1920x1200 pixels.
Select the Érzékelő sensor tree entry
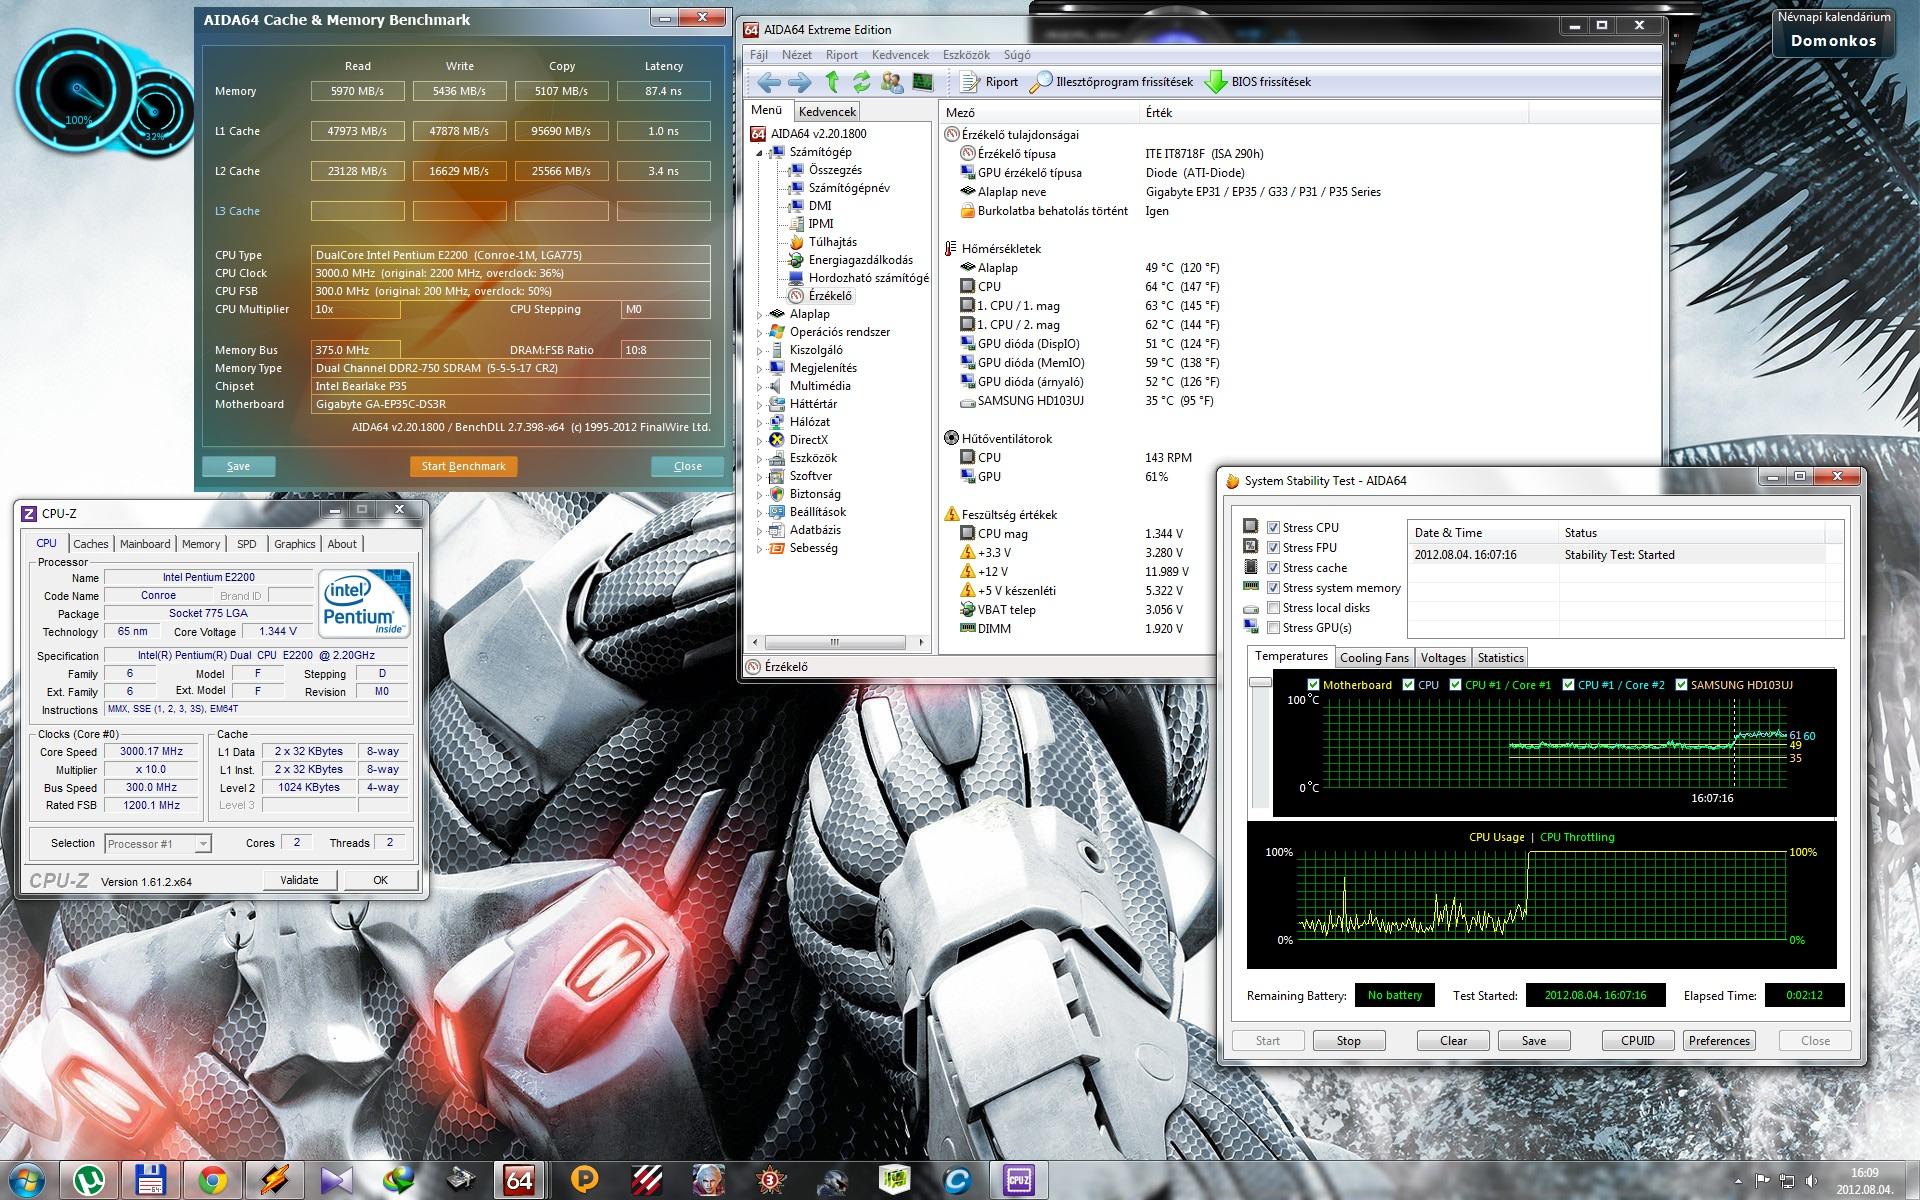click(821, 296)
